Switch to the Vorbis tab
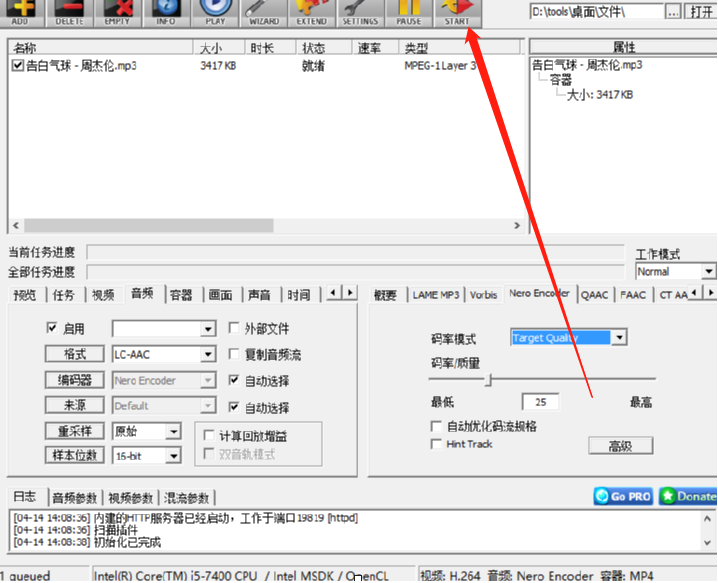 [x=483, y=295]
